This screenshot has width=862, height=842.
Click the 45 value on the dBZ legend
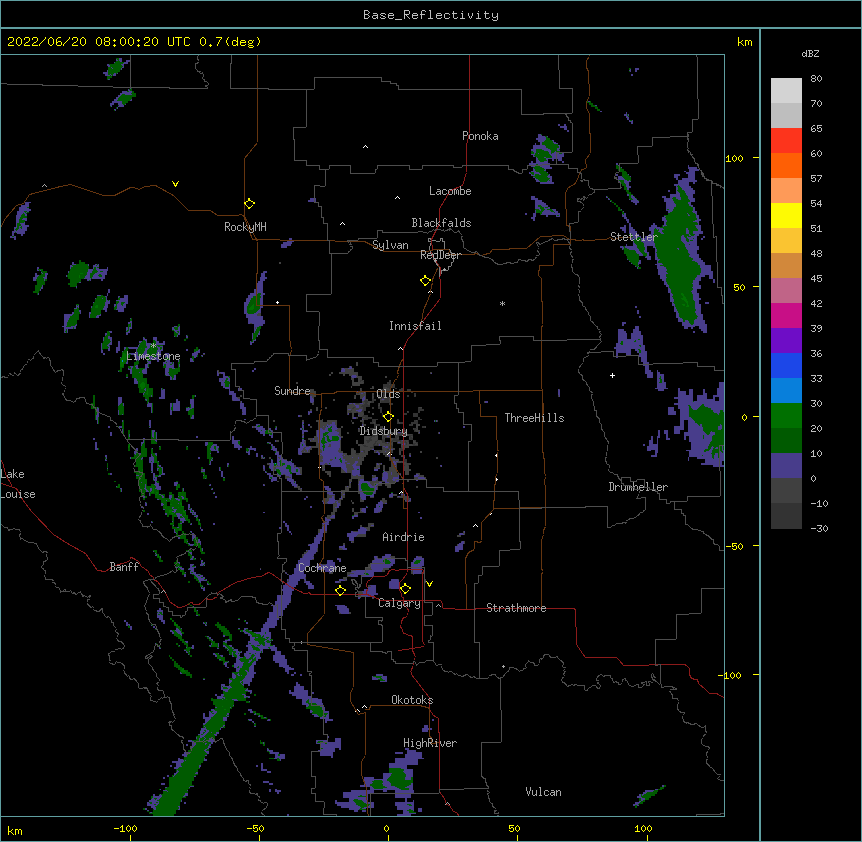coord(816,278)
